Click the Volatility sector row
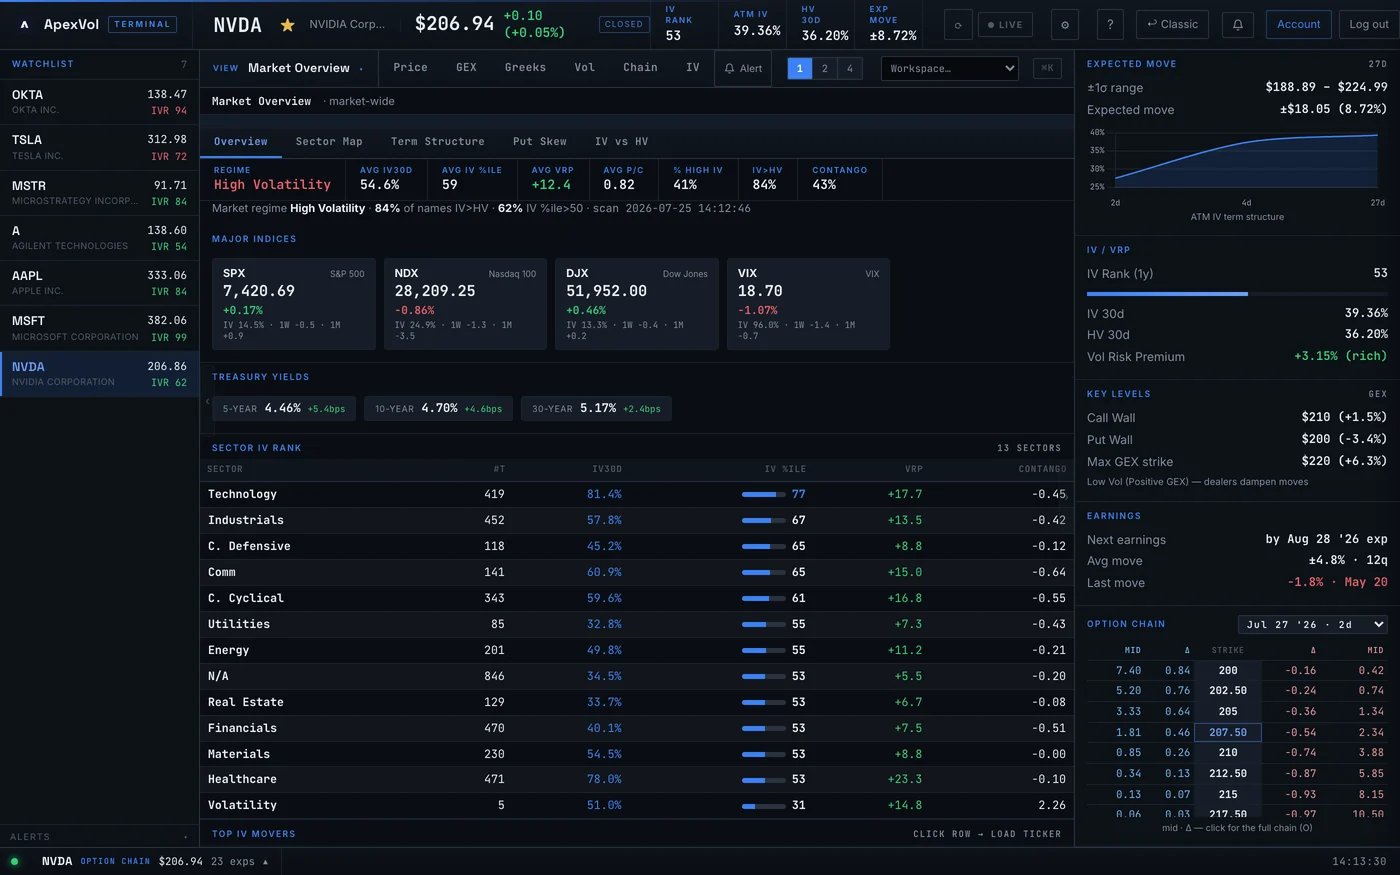 point(636,805)
